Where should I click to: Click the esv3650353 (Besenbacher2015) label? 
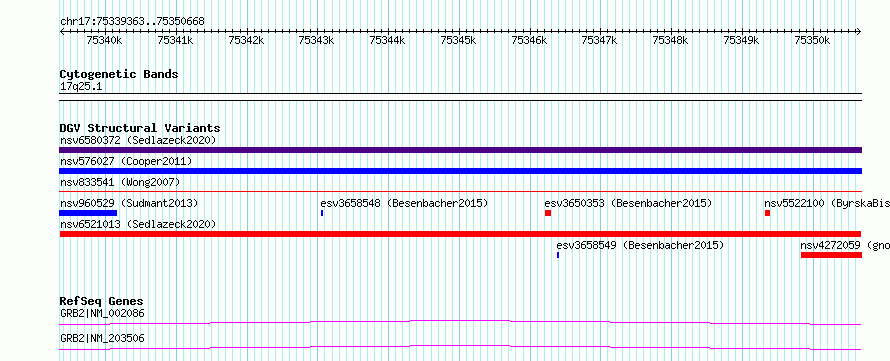tap(628, 203)
